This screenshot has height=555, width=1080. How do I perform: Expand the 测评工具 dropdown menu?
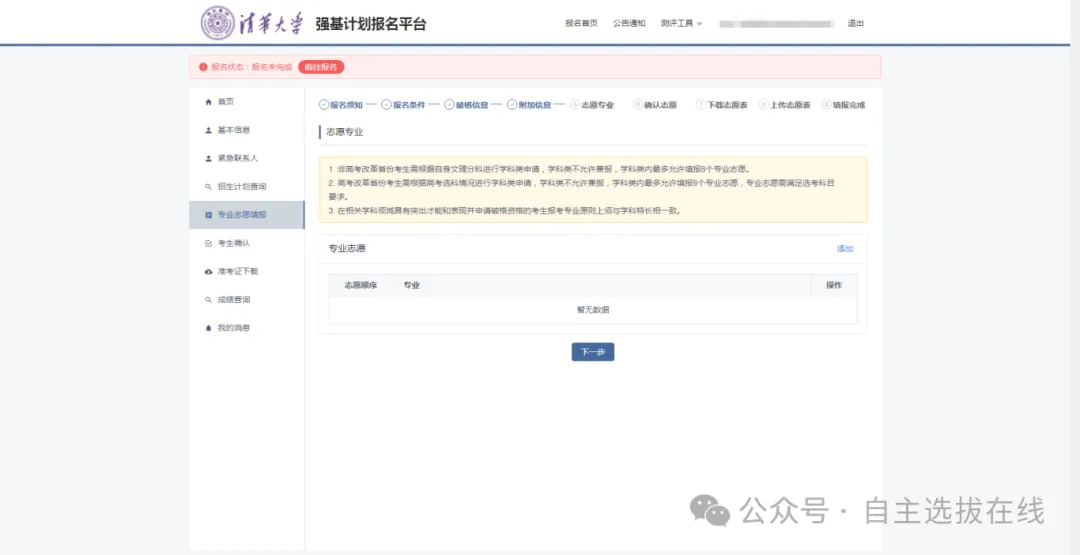(681, 23)
